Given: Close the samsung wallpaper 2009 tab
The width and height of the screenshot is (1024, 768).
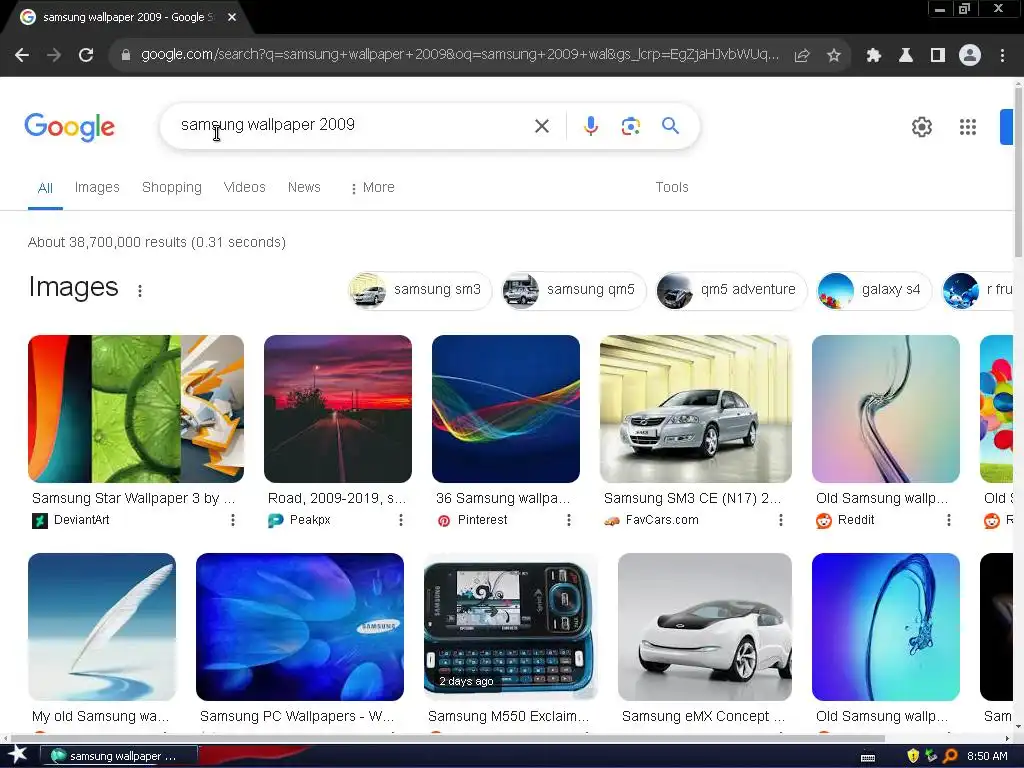Looking at the screenshot, I should tap(232, 18).
